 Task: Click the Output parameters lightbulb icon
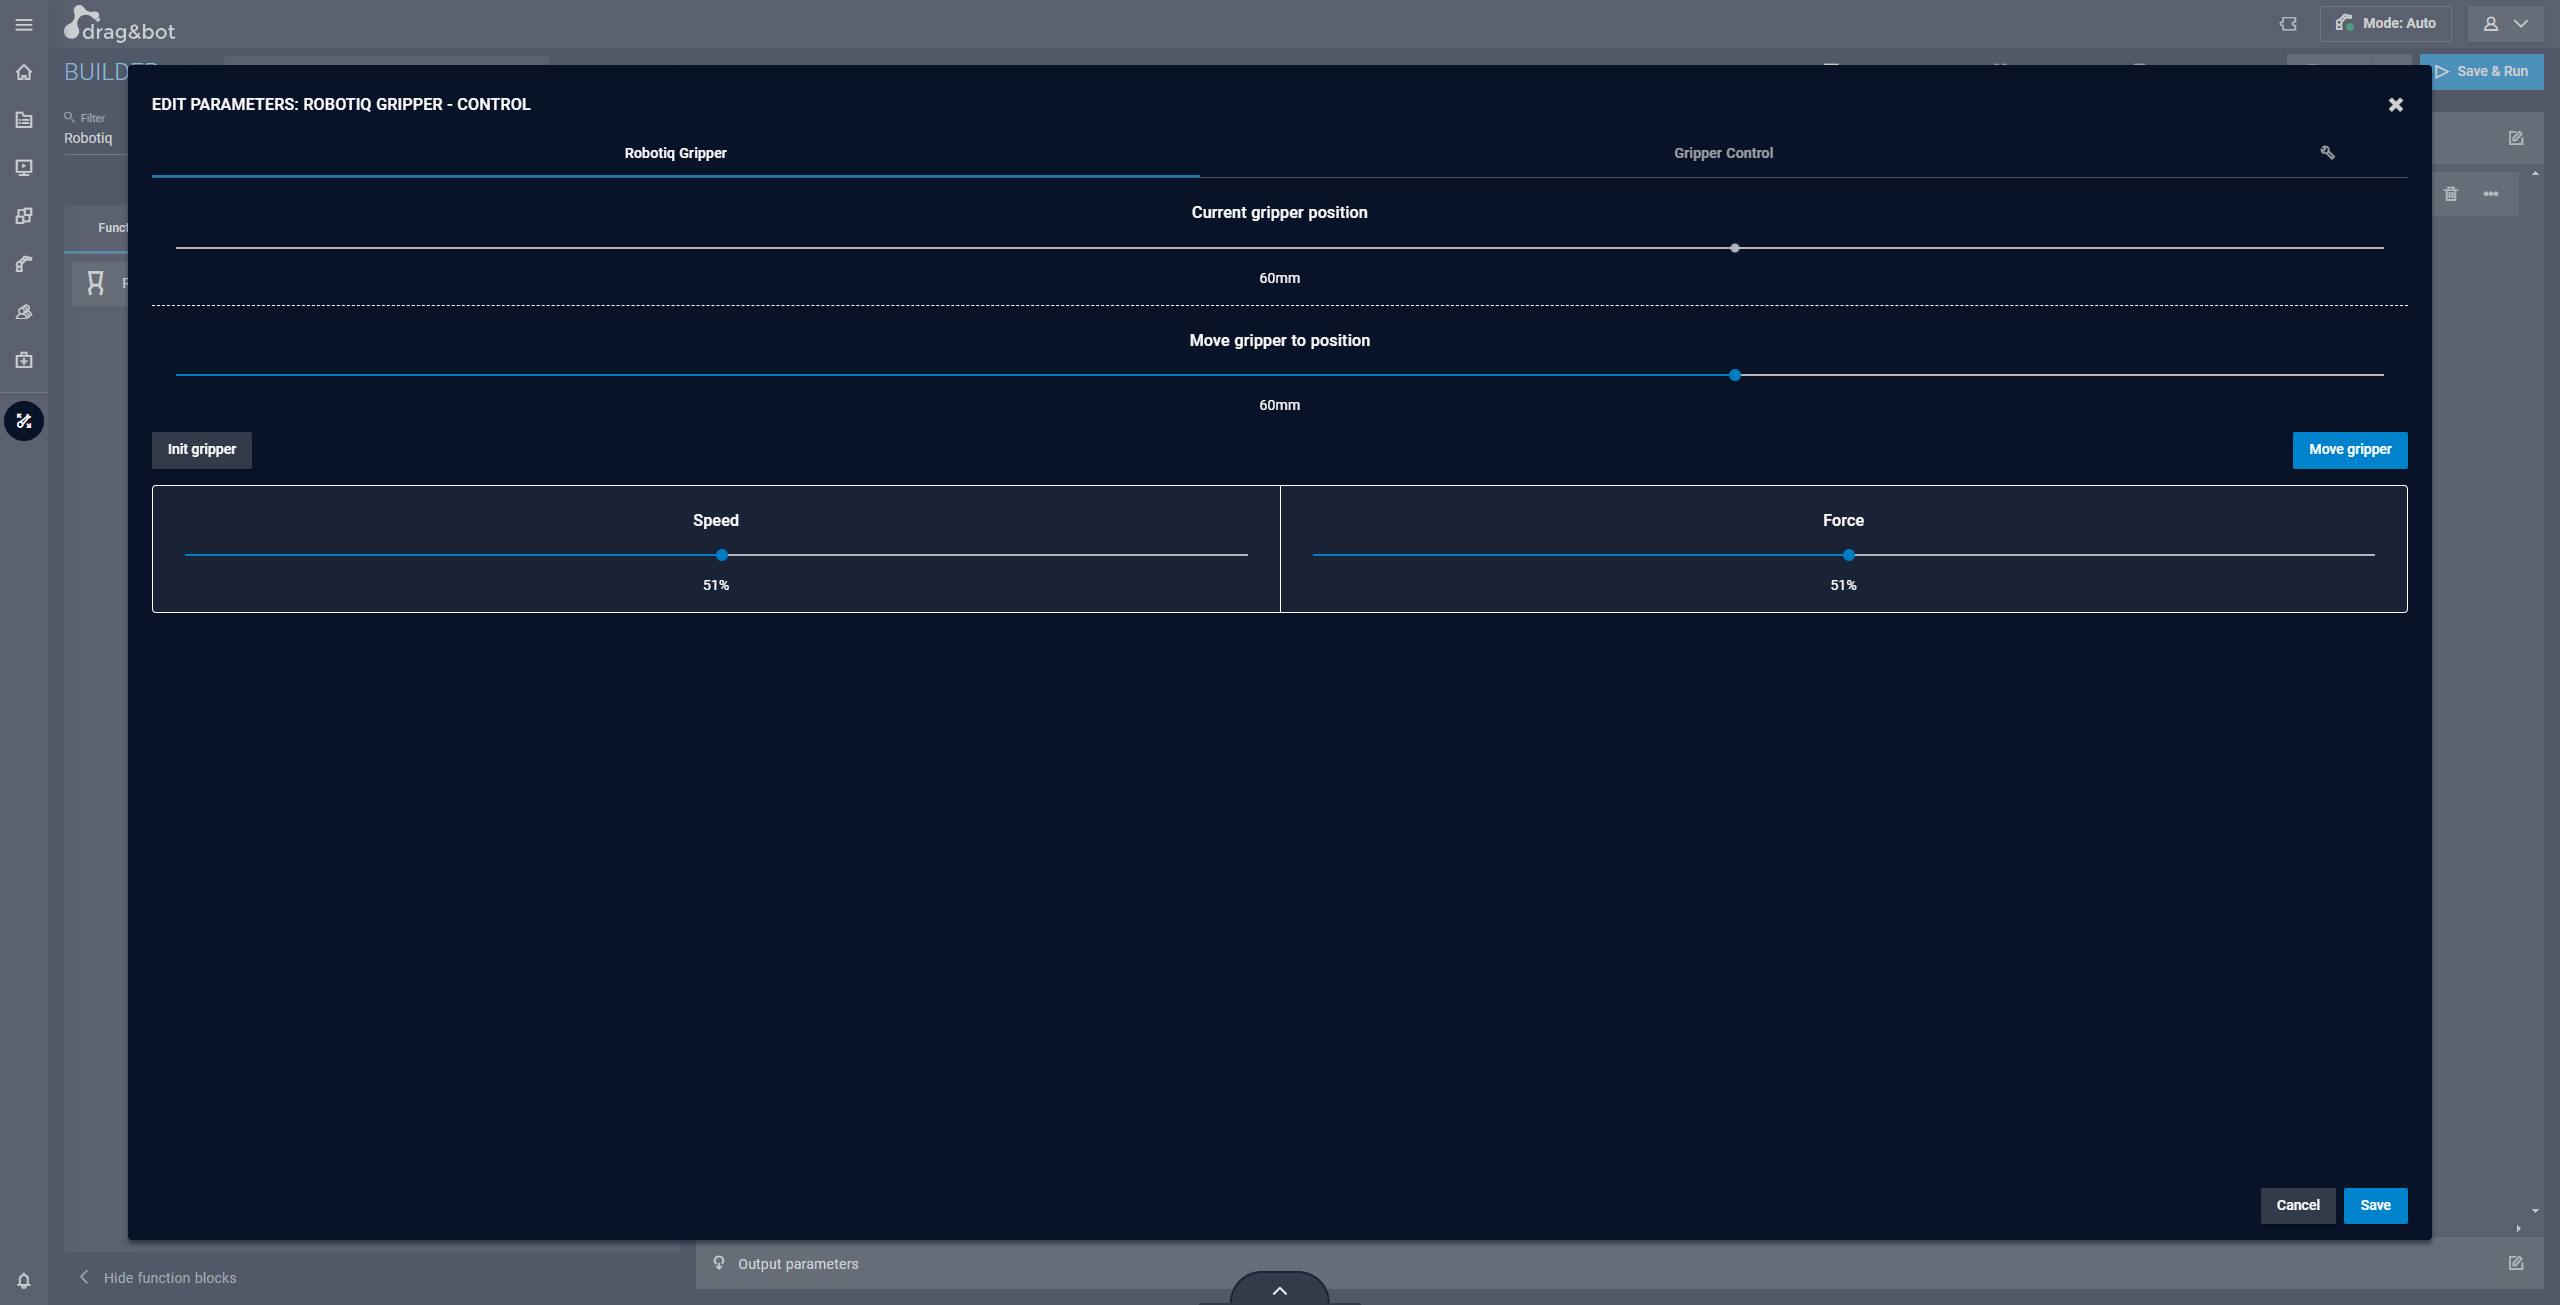point(719,1263)
